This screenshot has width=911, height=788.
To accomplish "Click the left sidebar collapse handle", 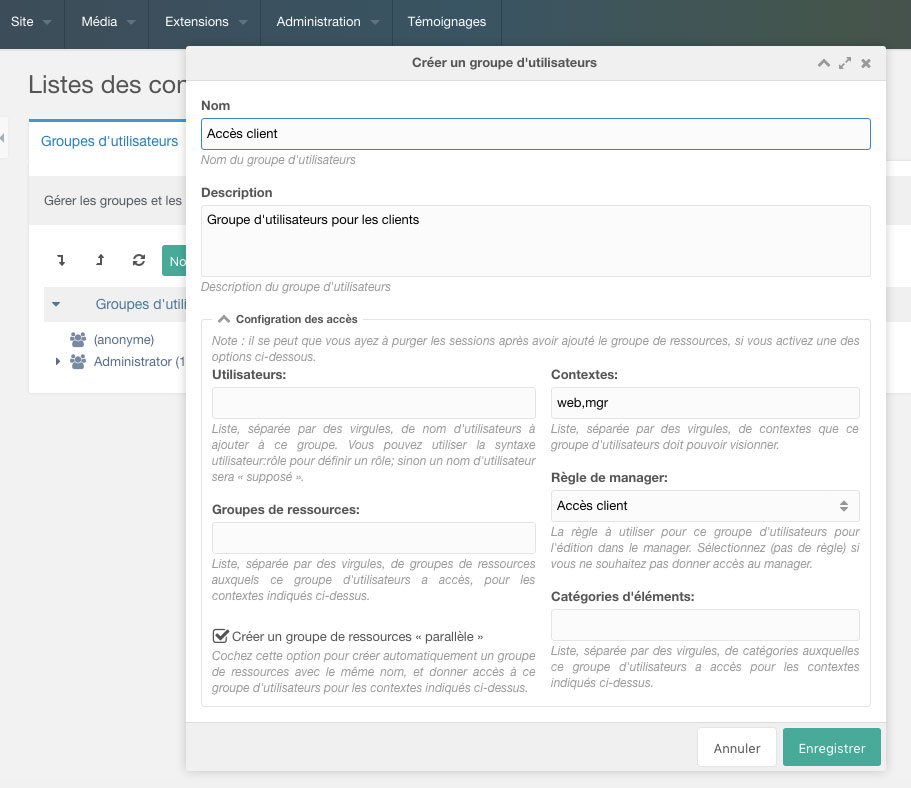I will [x=3, y=138].
